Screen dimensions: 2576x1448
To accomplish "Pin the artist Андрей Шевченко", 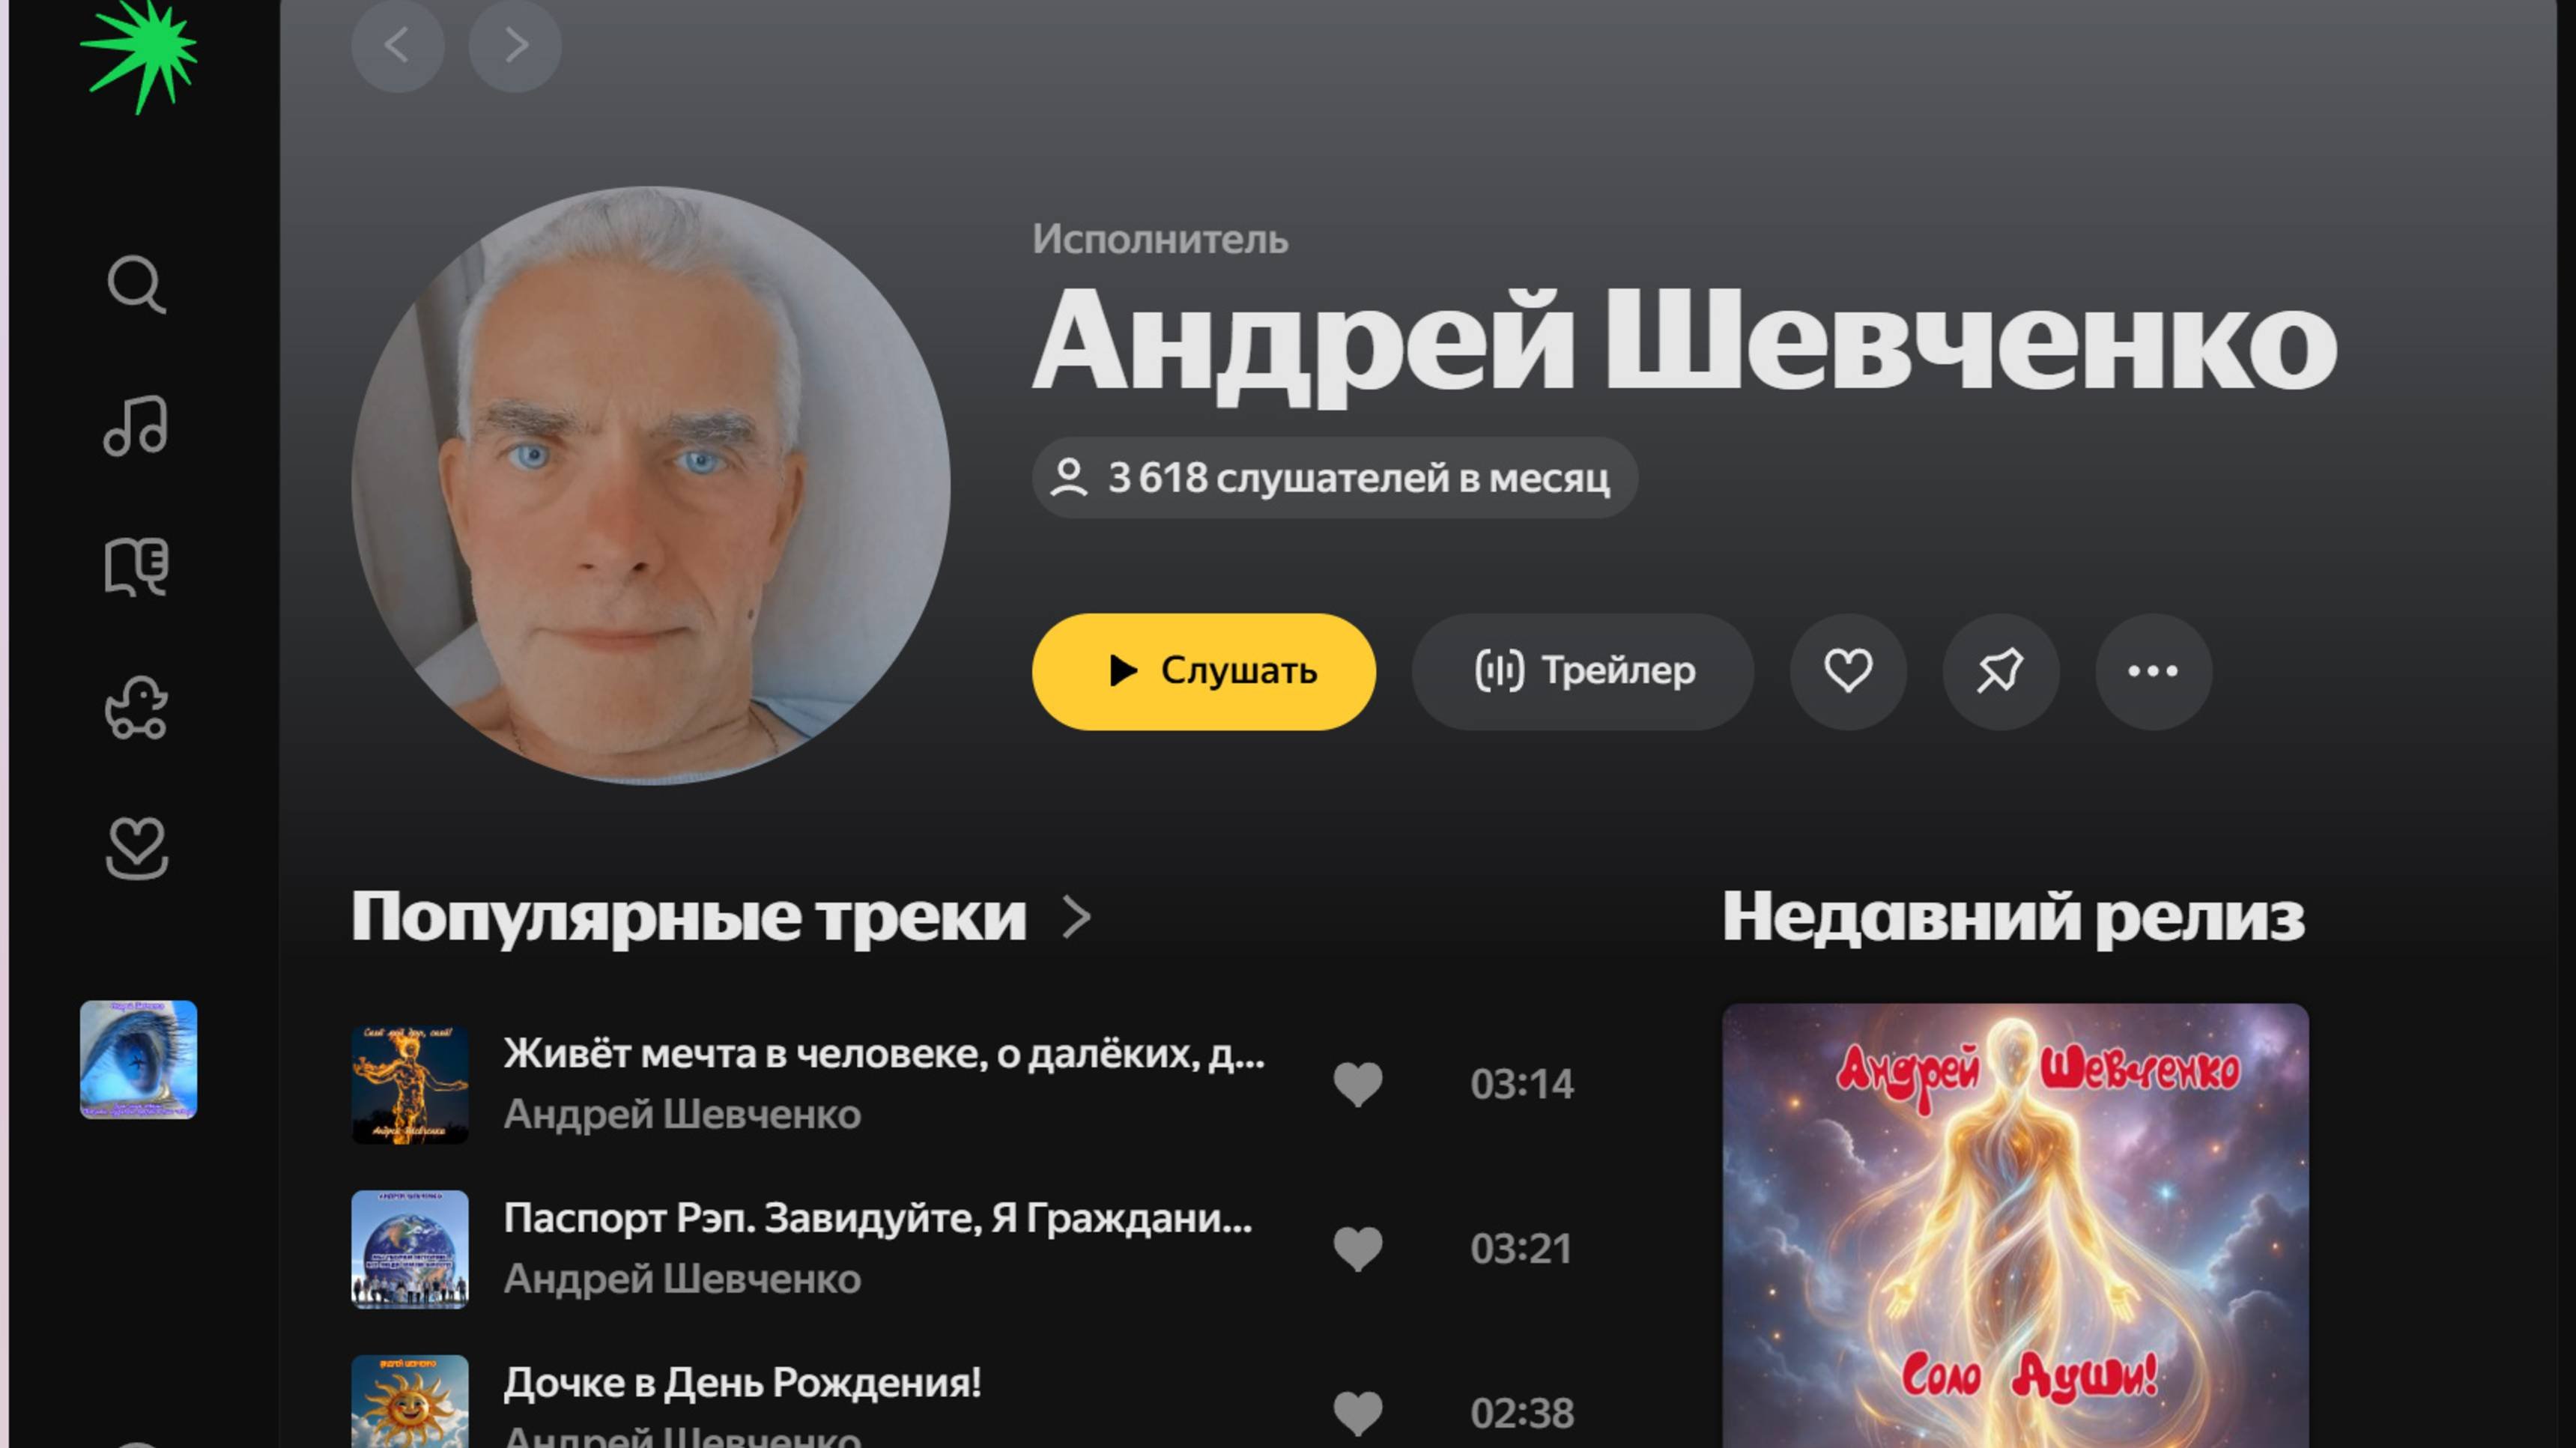I will pos(2000,671).
